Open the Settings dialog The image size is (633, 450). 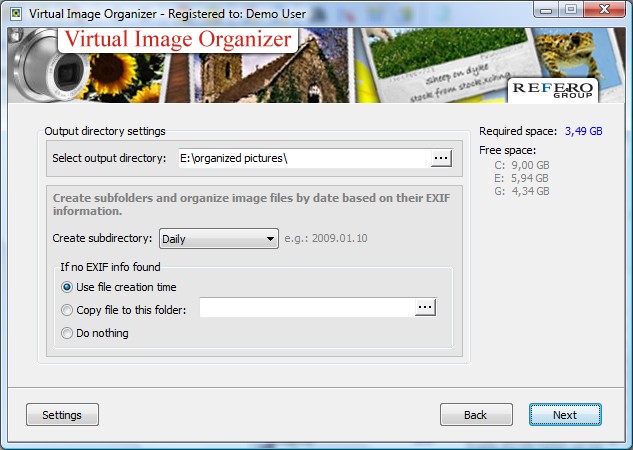coord(62,414)
